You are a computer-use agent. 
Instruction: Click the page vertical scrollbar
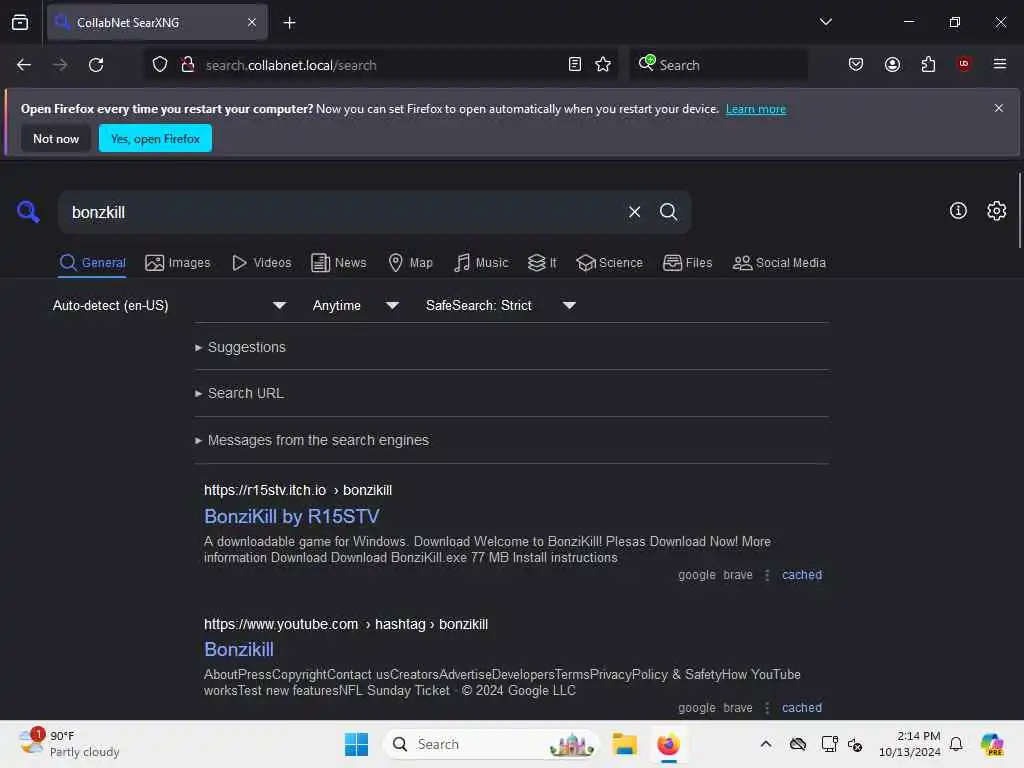(1019, 210)
